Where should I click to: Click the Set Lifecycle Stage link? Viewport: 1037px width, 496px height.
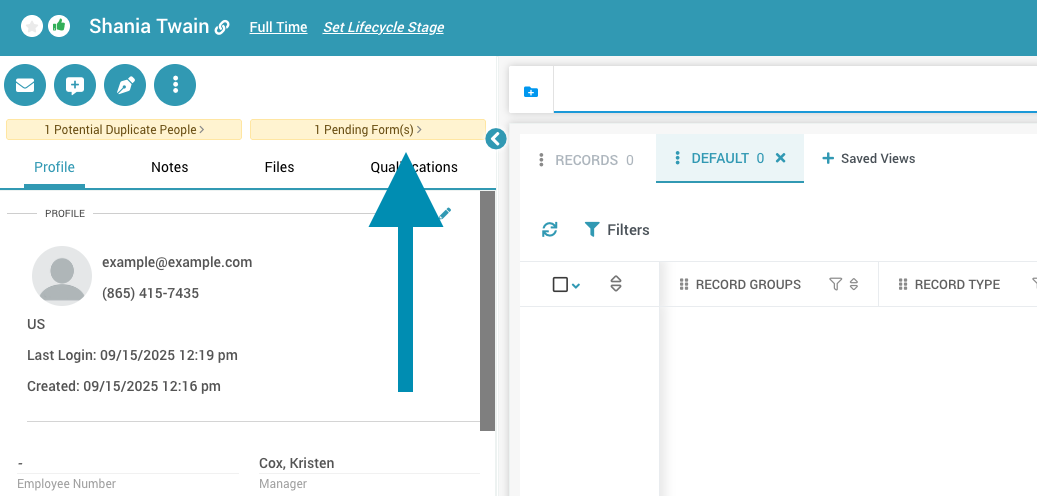pyautogui.click(x=383, y=27)
